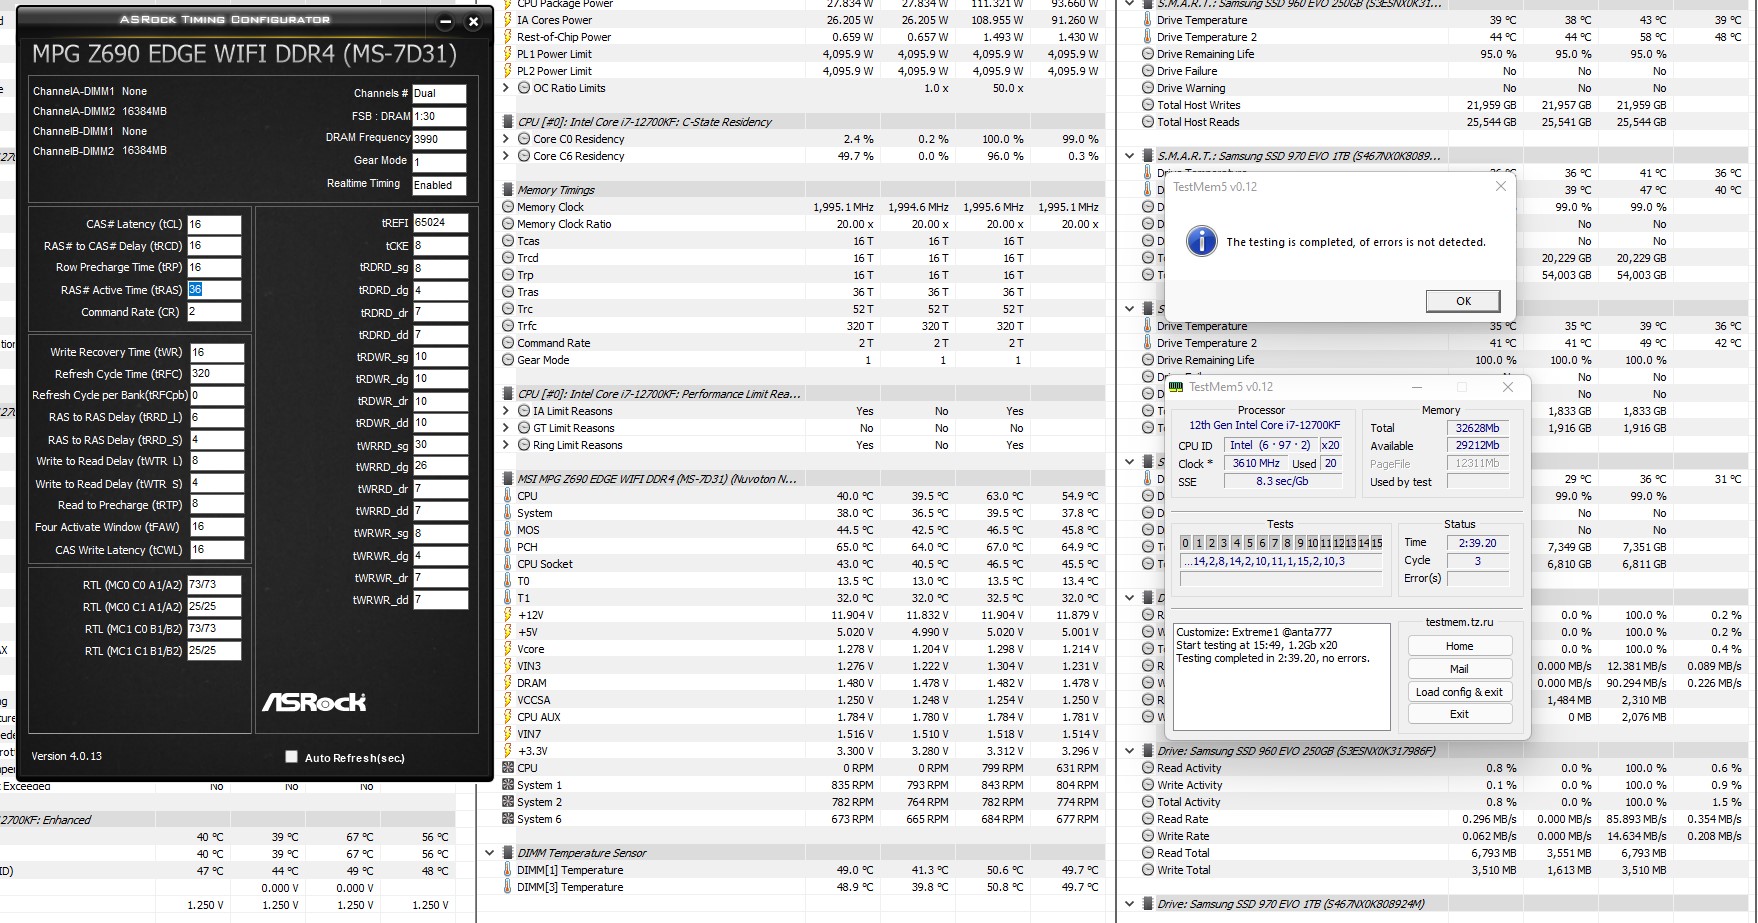Click the fan icon beside System 6
This screenshot has width=1758, height=923.
(x=508, y=819)
